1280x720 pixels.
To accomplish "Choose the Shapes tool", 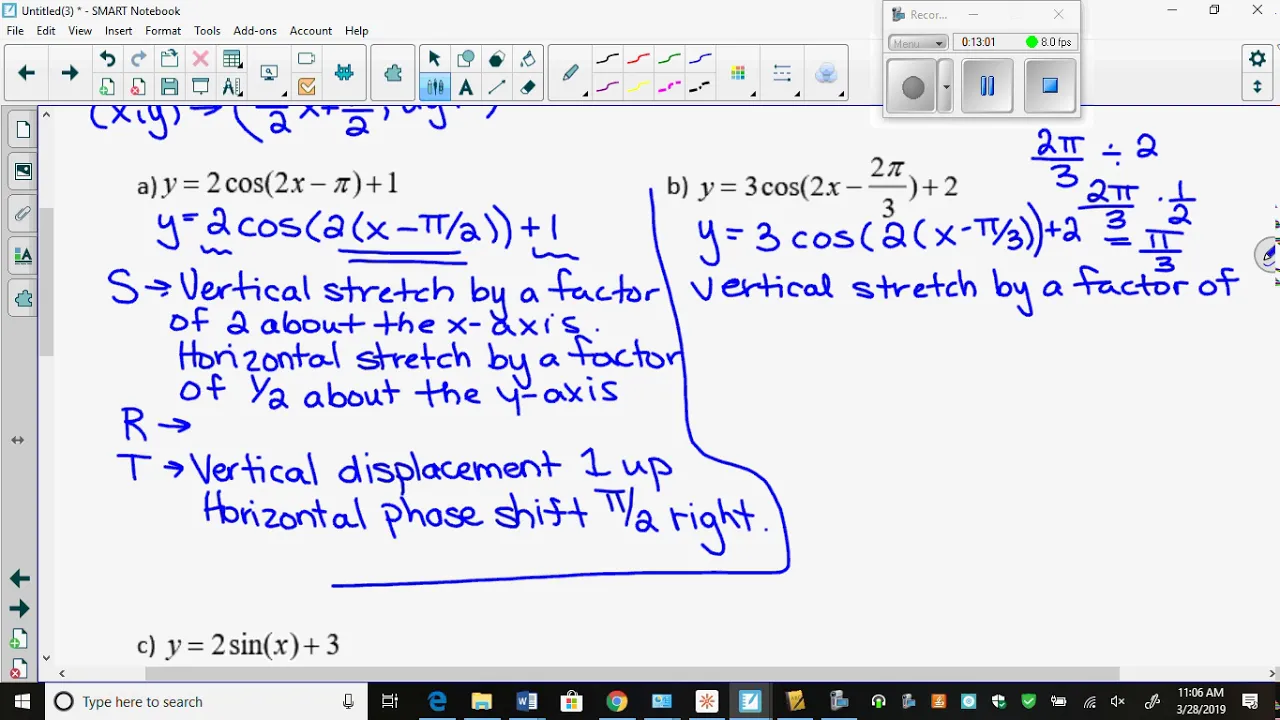I will tap(465, 59).
